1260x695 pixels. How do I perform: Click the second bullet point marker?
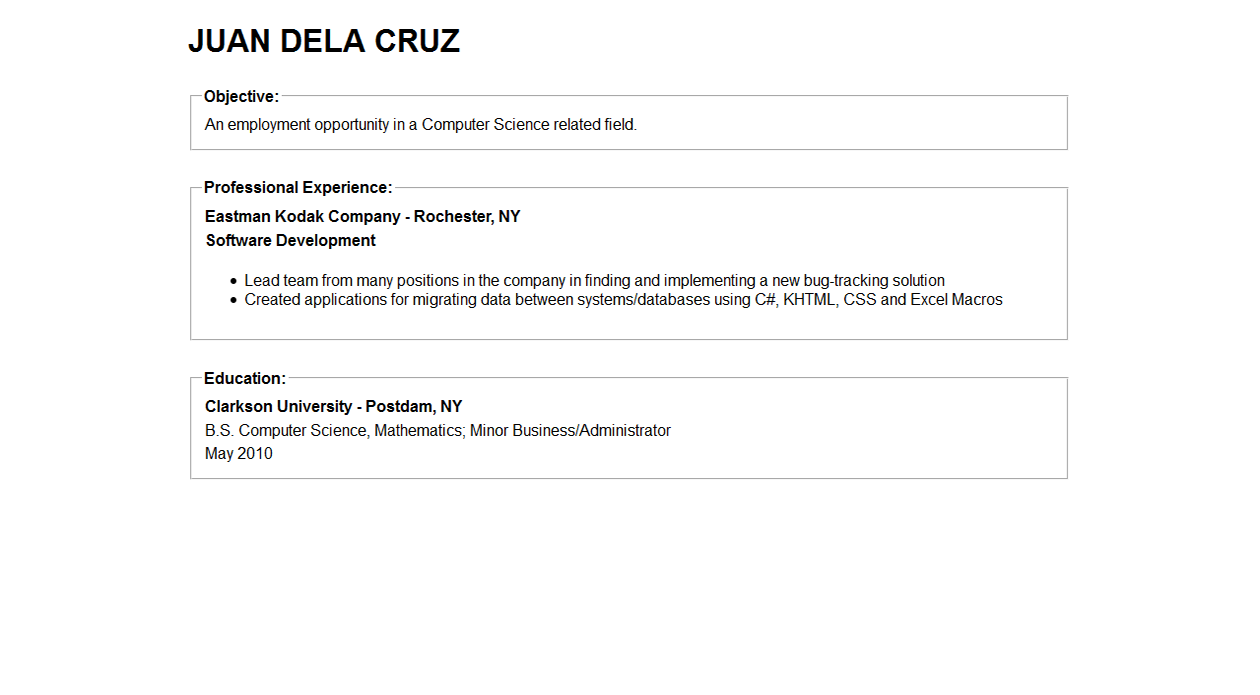234,300
